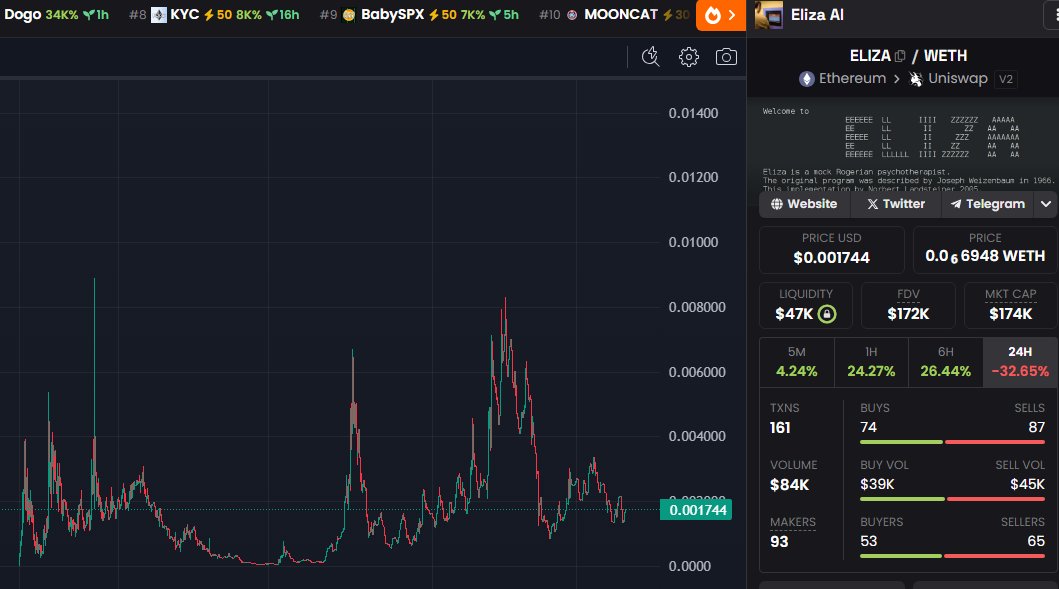Click the buys versus sells ratio bar
1059x589 pixels.
[x=952, y=442]
